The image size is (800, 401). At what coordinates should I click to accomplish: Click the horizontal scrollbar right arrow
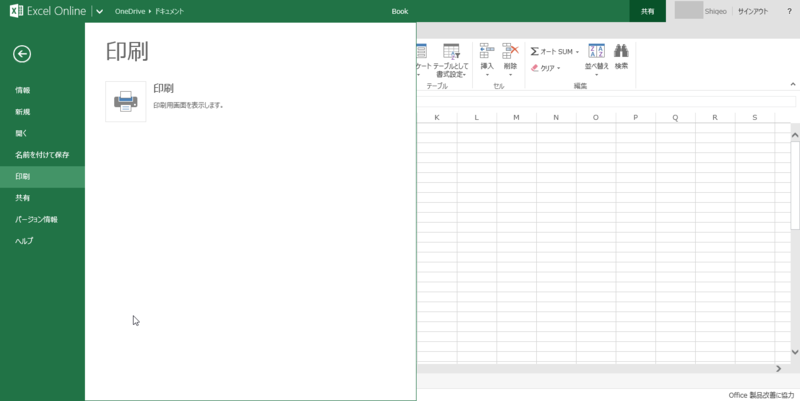(779, 368)
